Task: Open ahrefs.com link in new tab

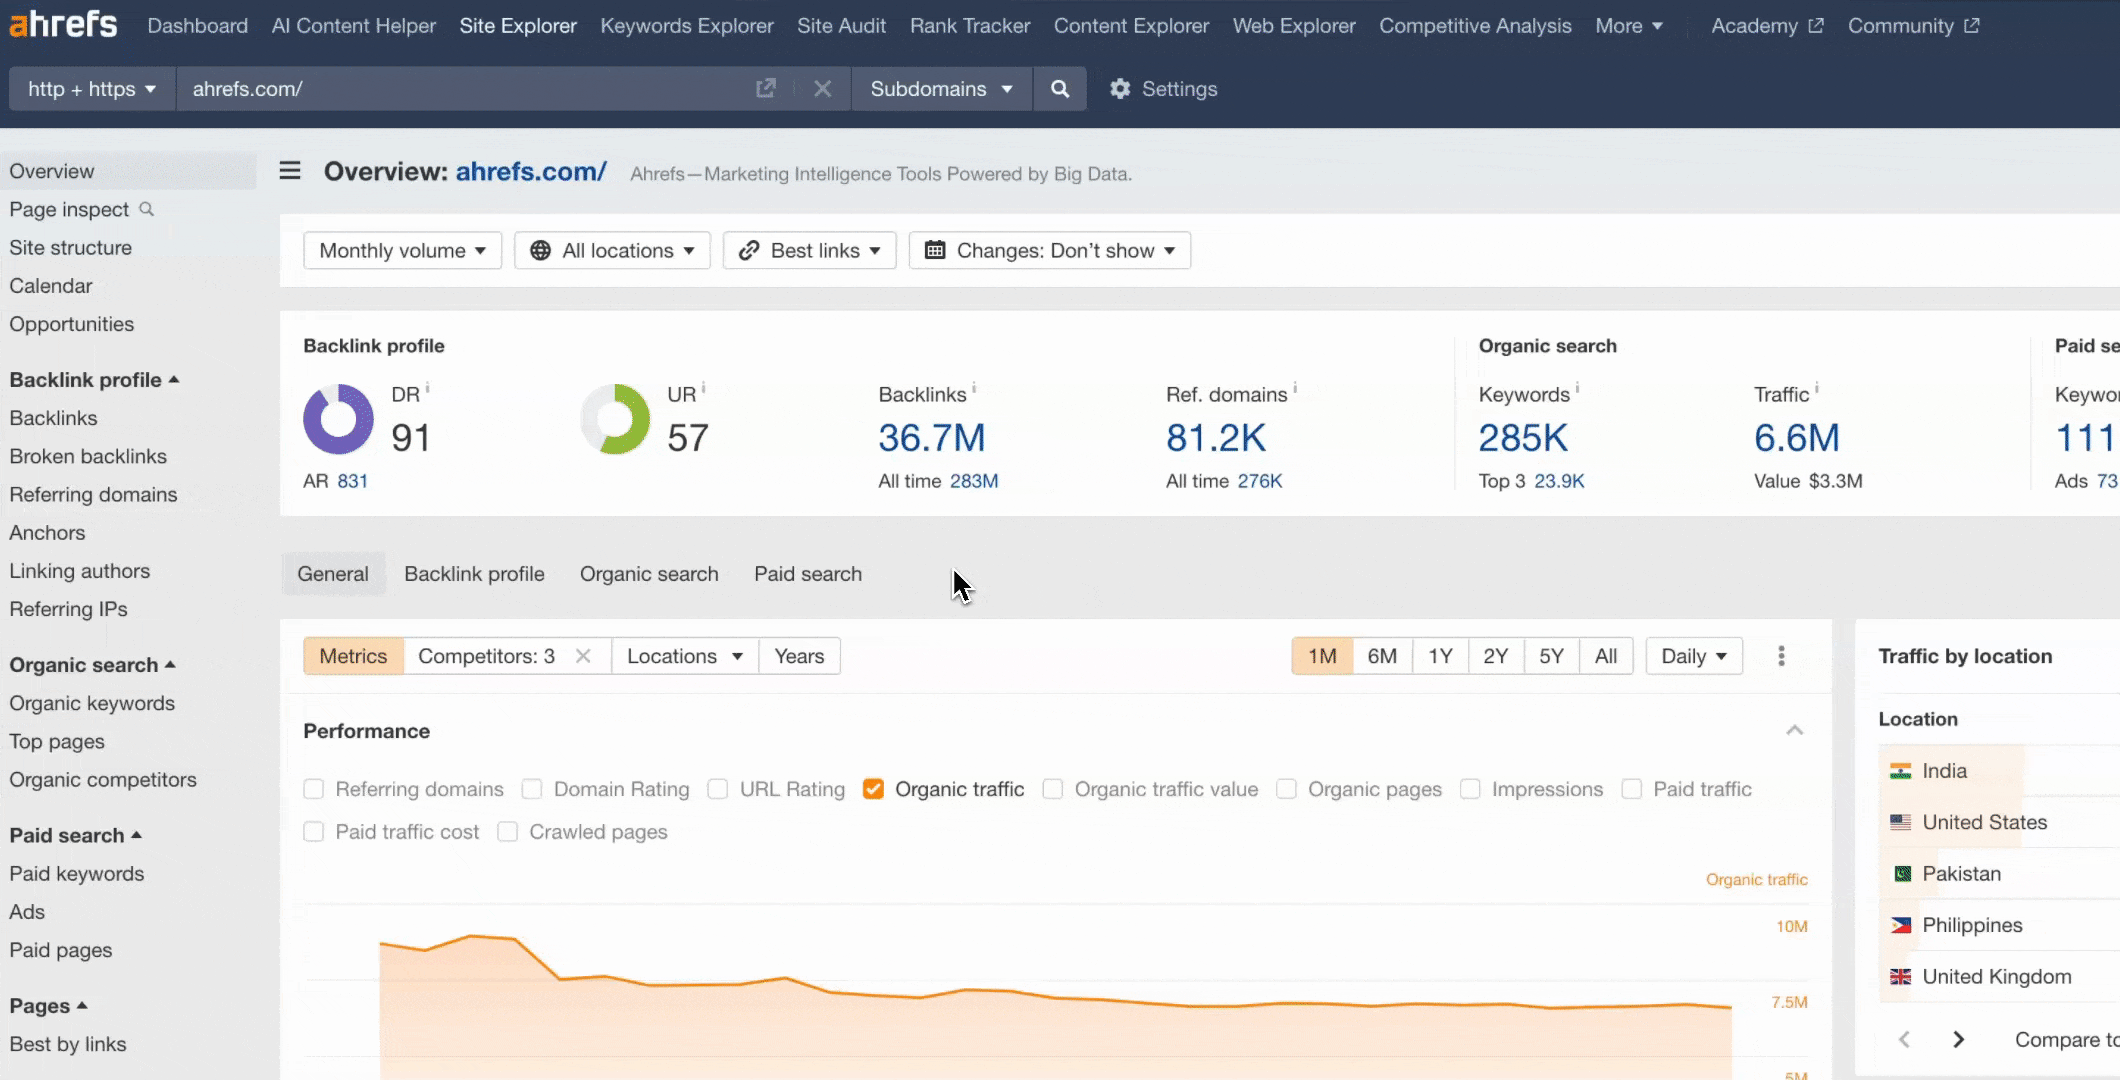Action: (x=765, y=89)
